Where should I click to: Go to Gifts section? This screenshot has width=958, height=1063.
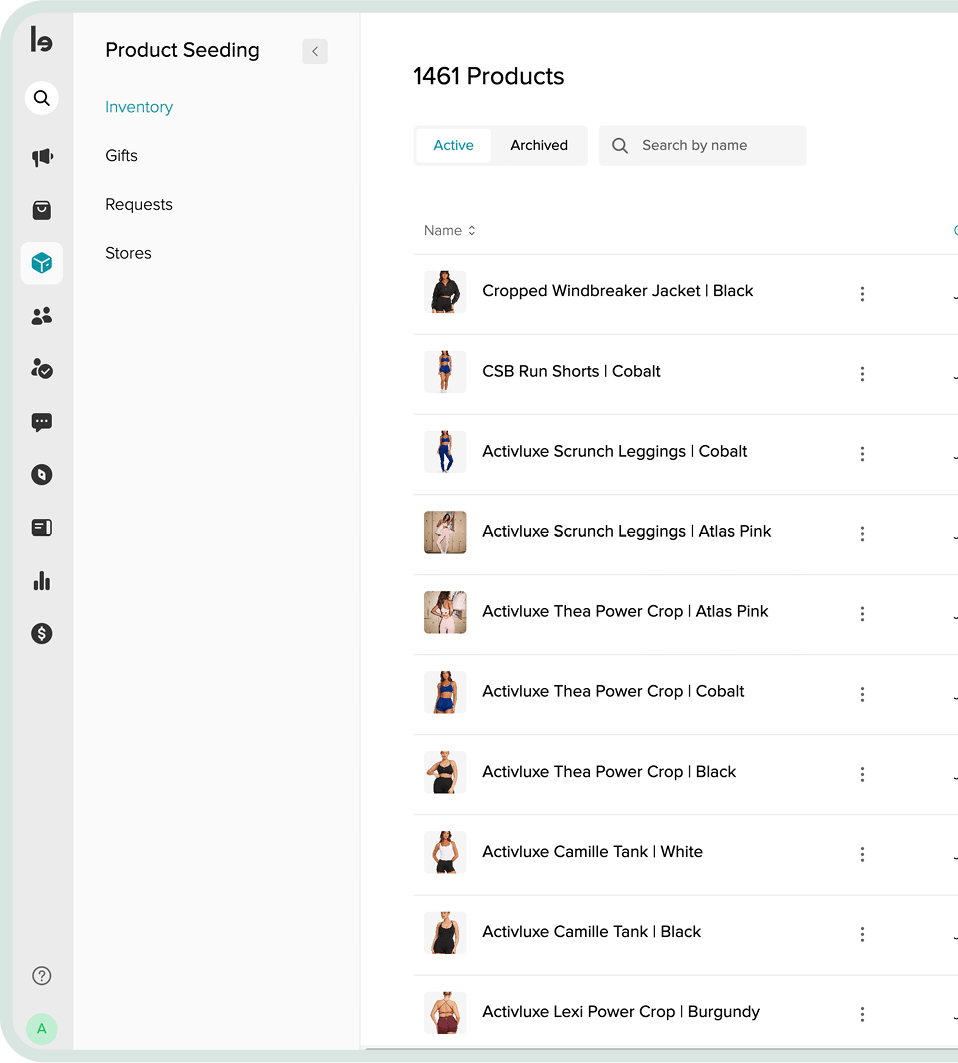coord(122,156)
